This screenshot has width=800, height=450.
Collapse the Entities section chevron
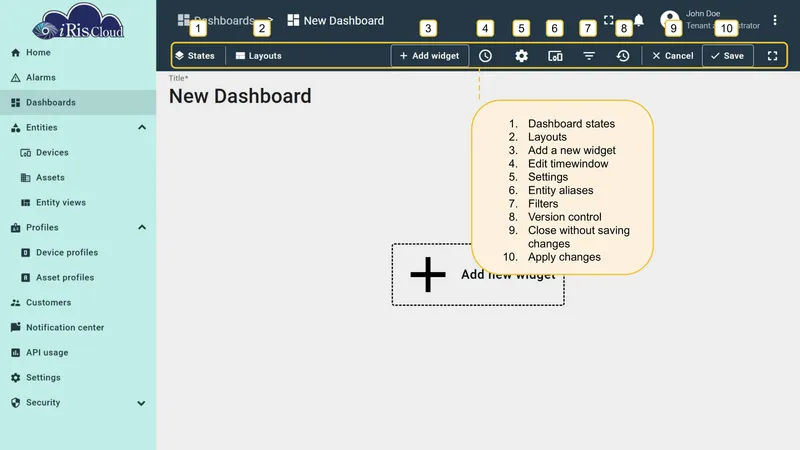142,127
